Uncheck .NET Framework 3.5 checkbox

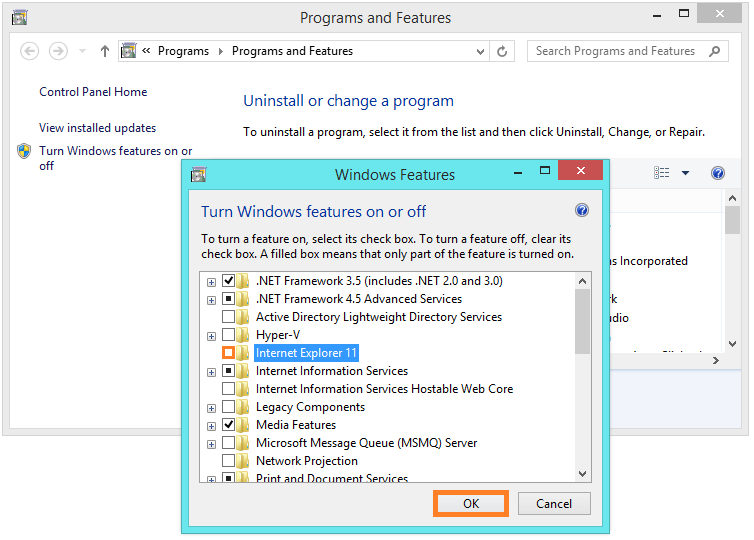coord(228,280)
